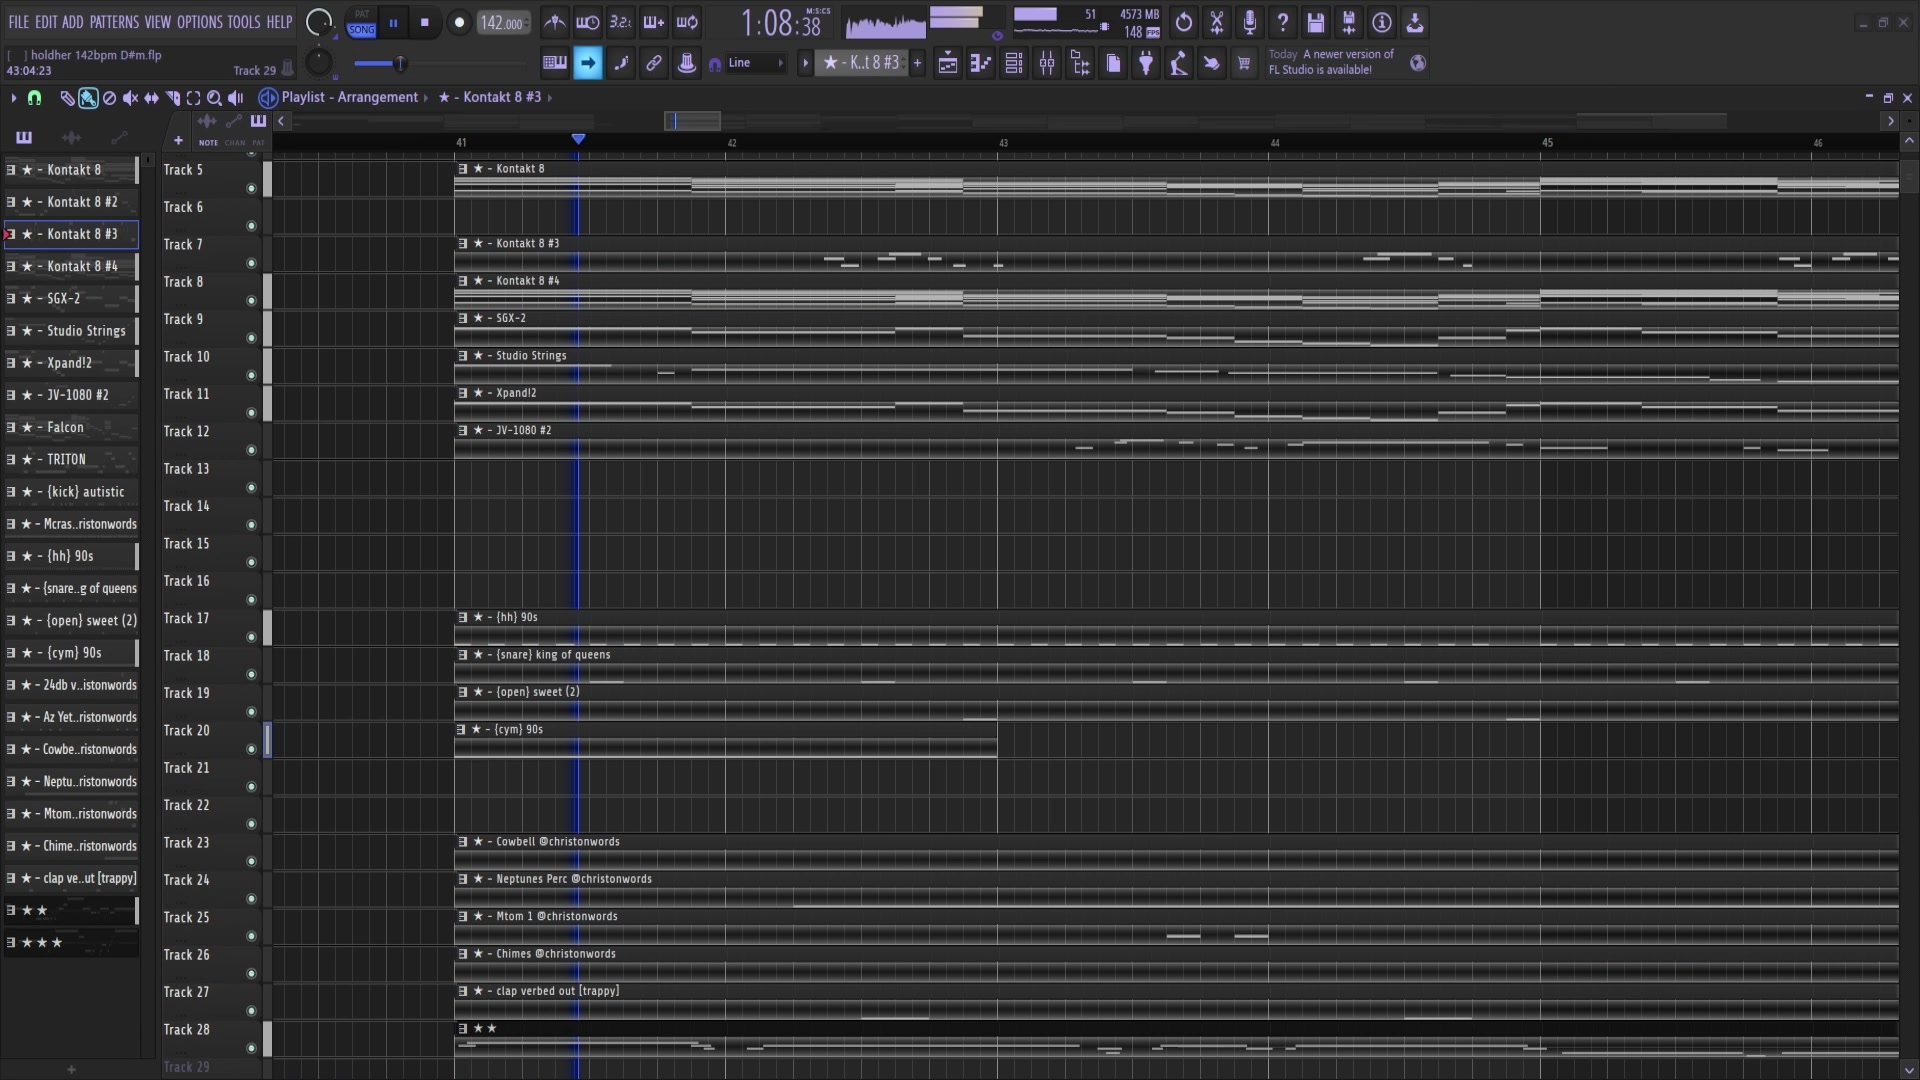The width and height of the screenshot is (1920, 1080).
Task: Select the Zoom tool in playlist toolbar
Action: pyautogui.click(x=214, y=97)
